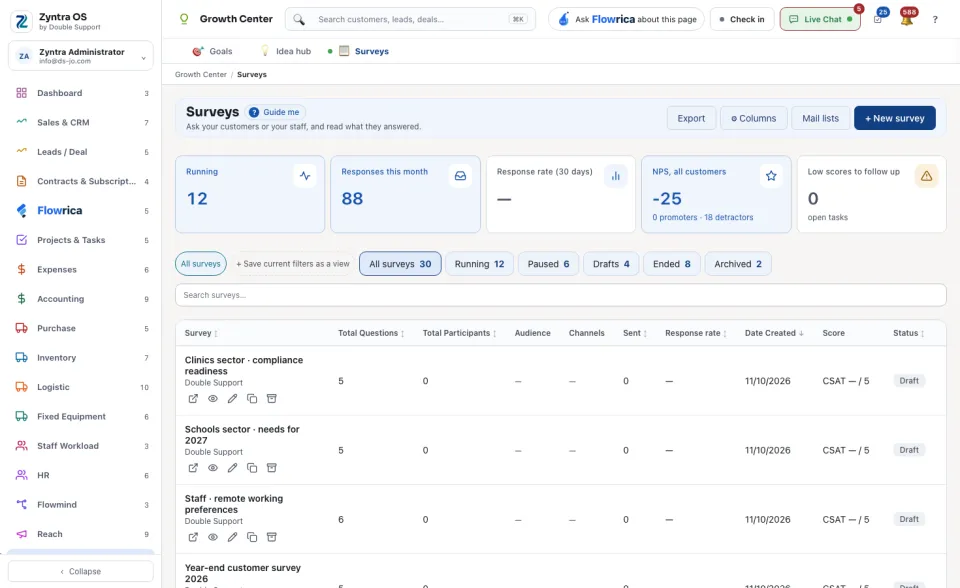This screenshot has height=588, width=960.
Task: Sort by Date Created column header
Action: point(774,333)
